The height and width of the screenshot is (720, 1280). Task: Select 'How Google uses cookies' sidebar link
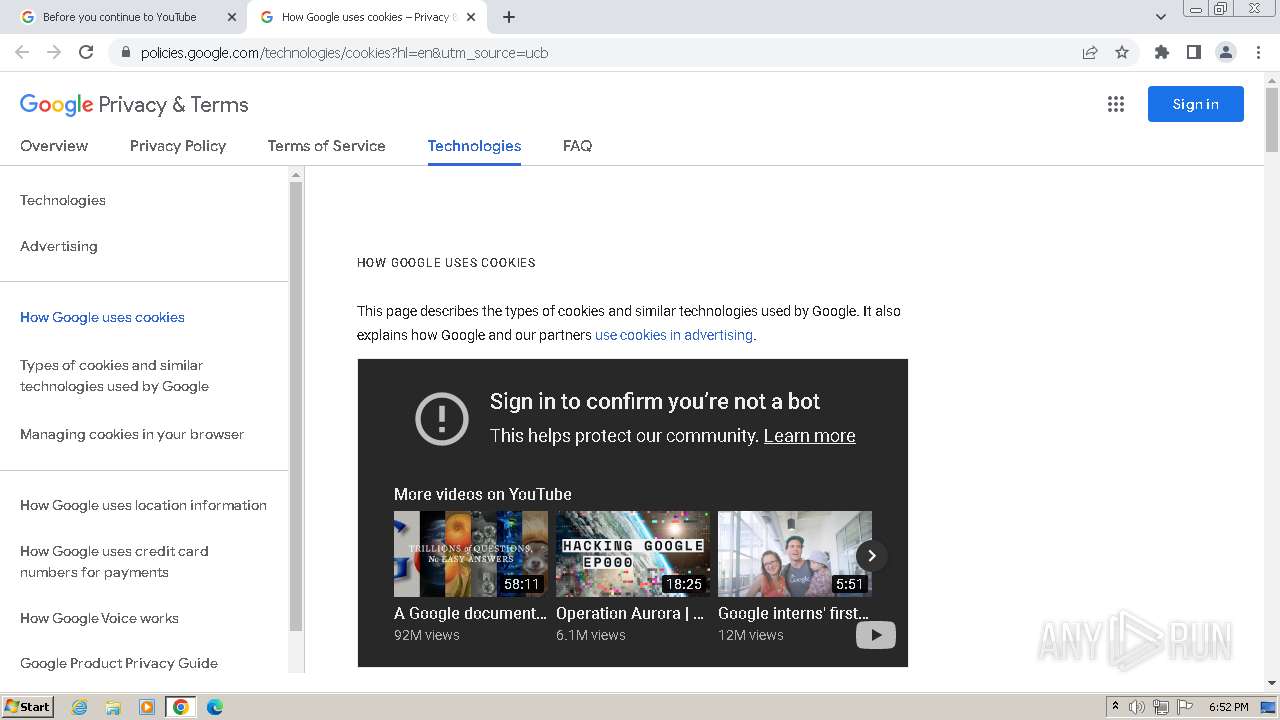pos(102,317)
